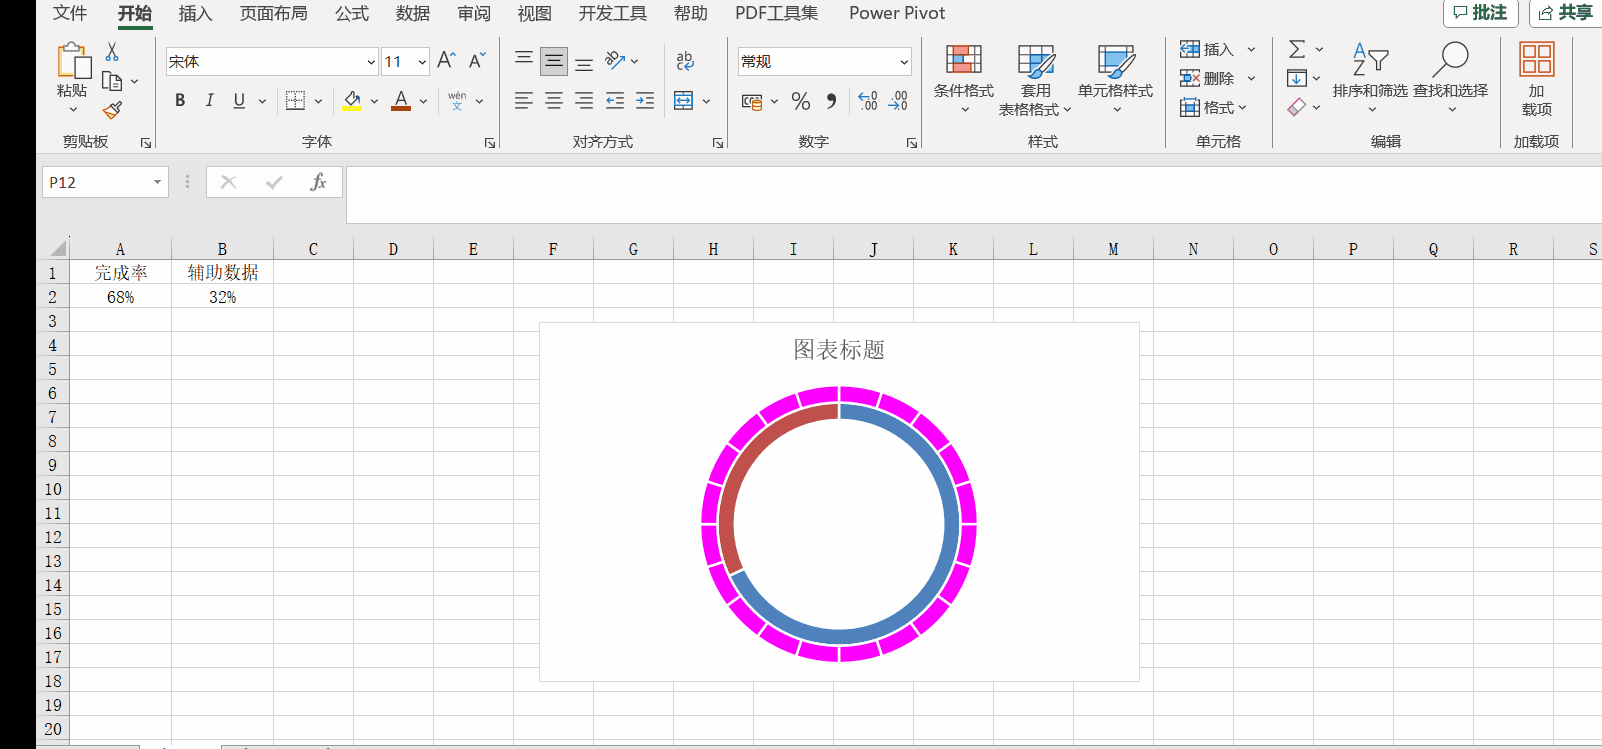Image resolution: width=1602 pixels, height=749 pixels.
Task: Apply comma style
Action: (x=831, y=101)
